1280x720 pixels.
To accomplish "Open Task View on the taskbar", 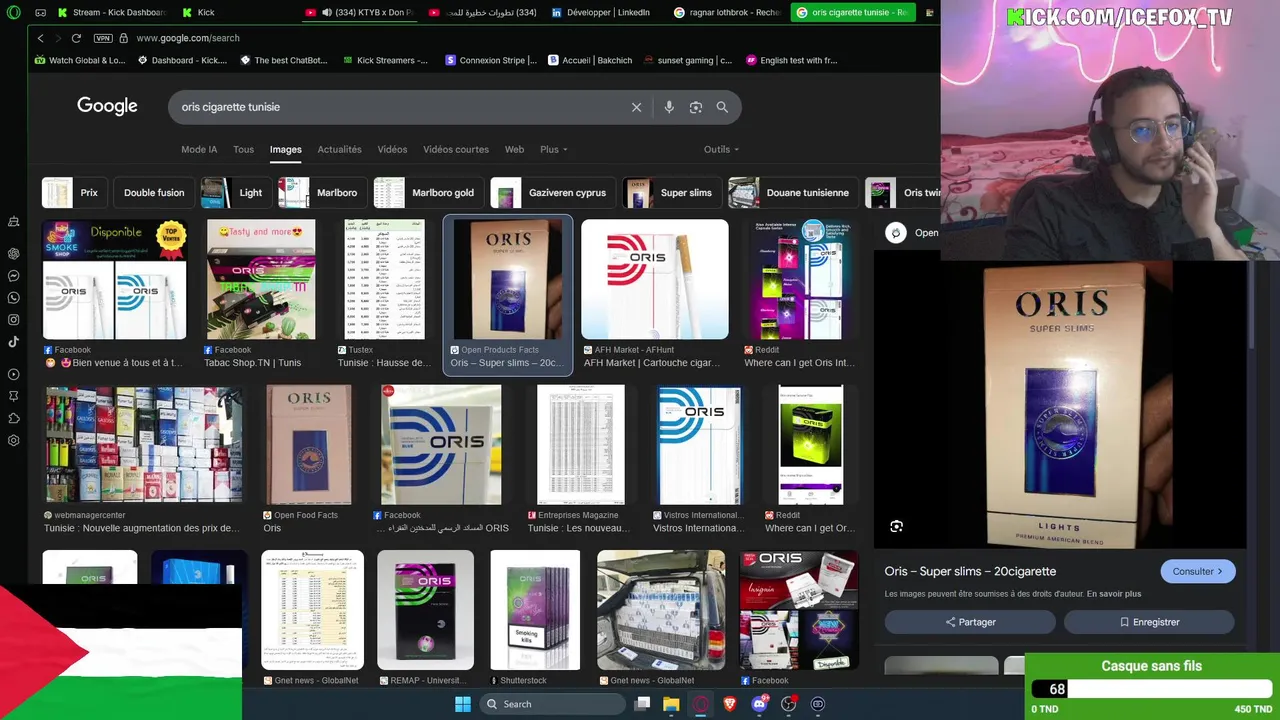I will 643,704.
